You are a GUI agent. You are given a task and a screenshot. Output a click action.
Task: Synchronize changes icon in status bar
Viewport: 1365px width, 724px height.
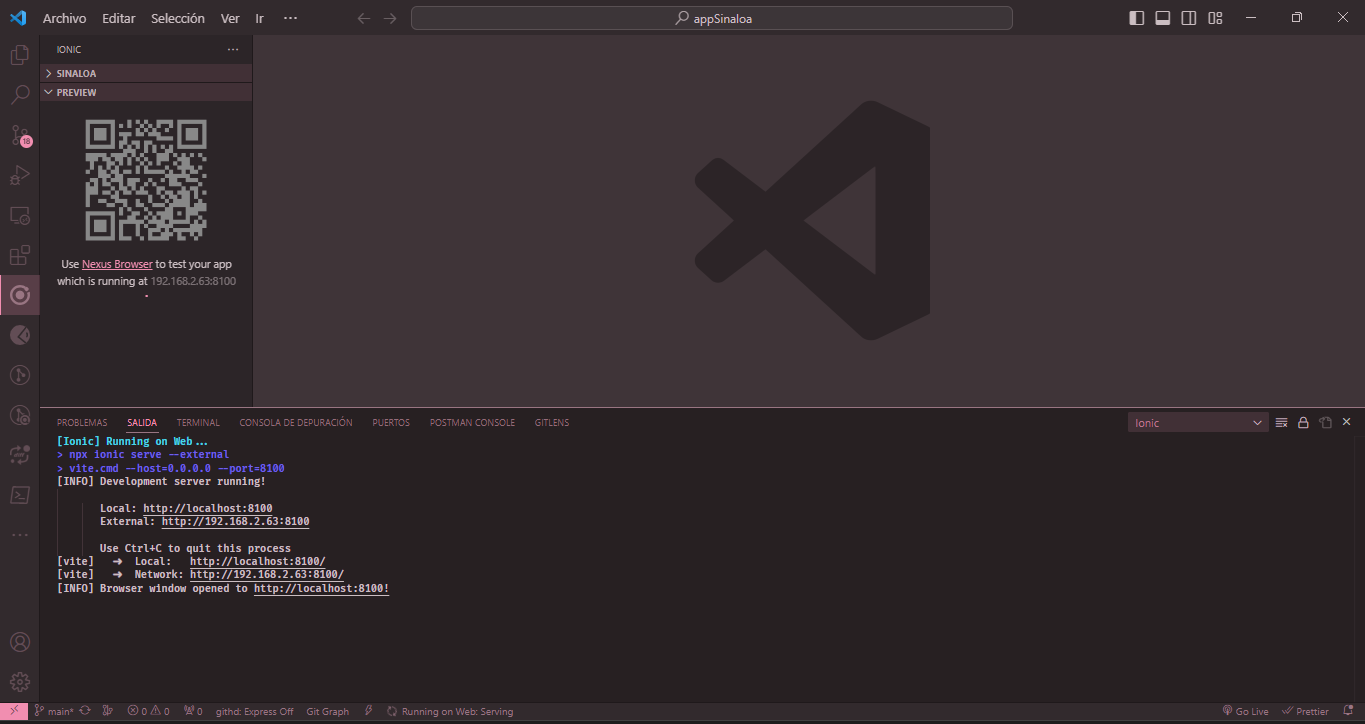tap(85, 712)
